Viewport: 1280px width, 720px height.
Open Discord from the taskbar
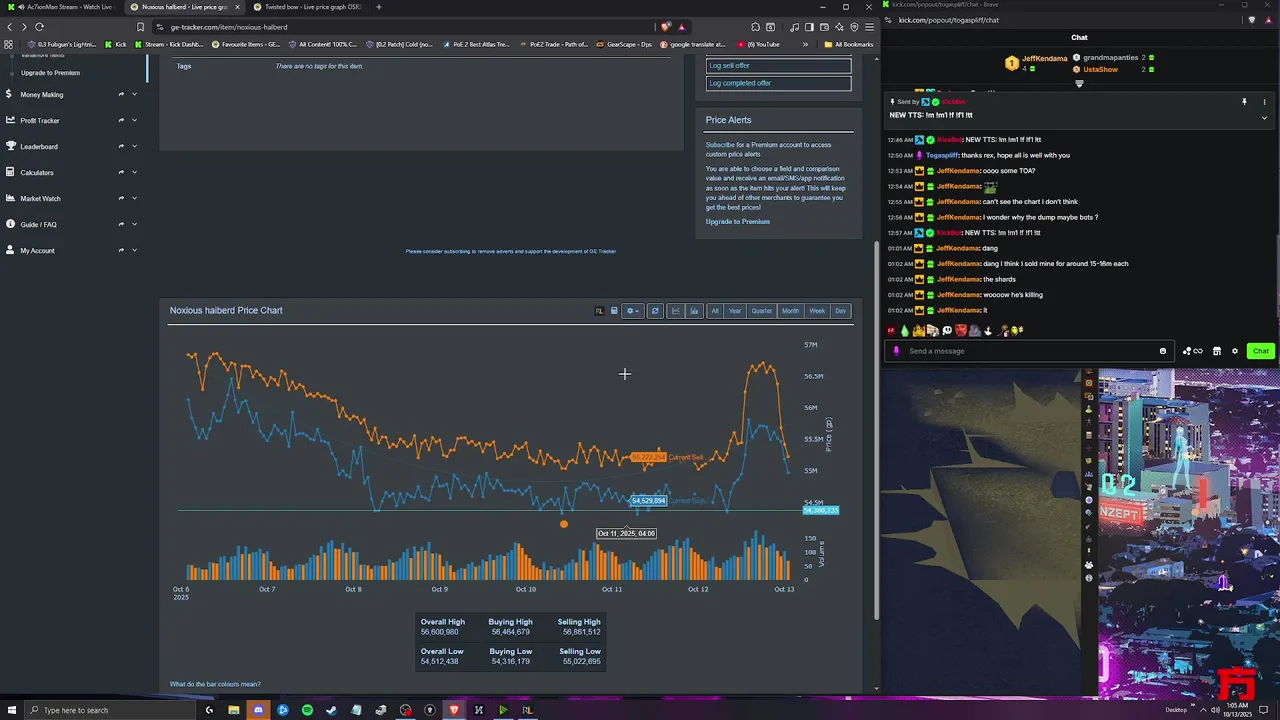coord(258,710)
